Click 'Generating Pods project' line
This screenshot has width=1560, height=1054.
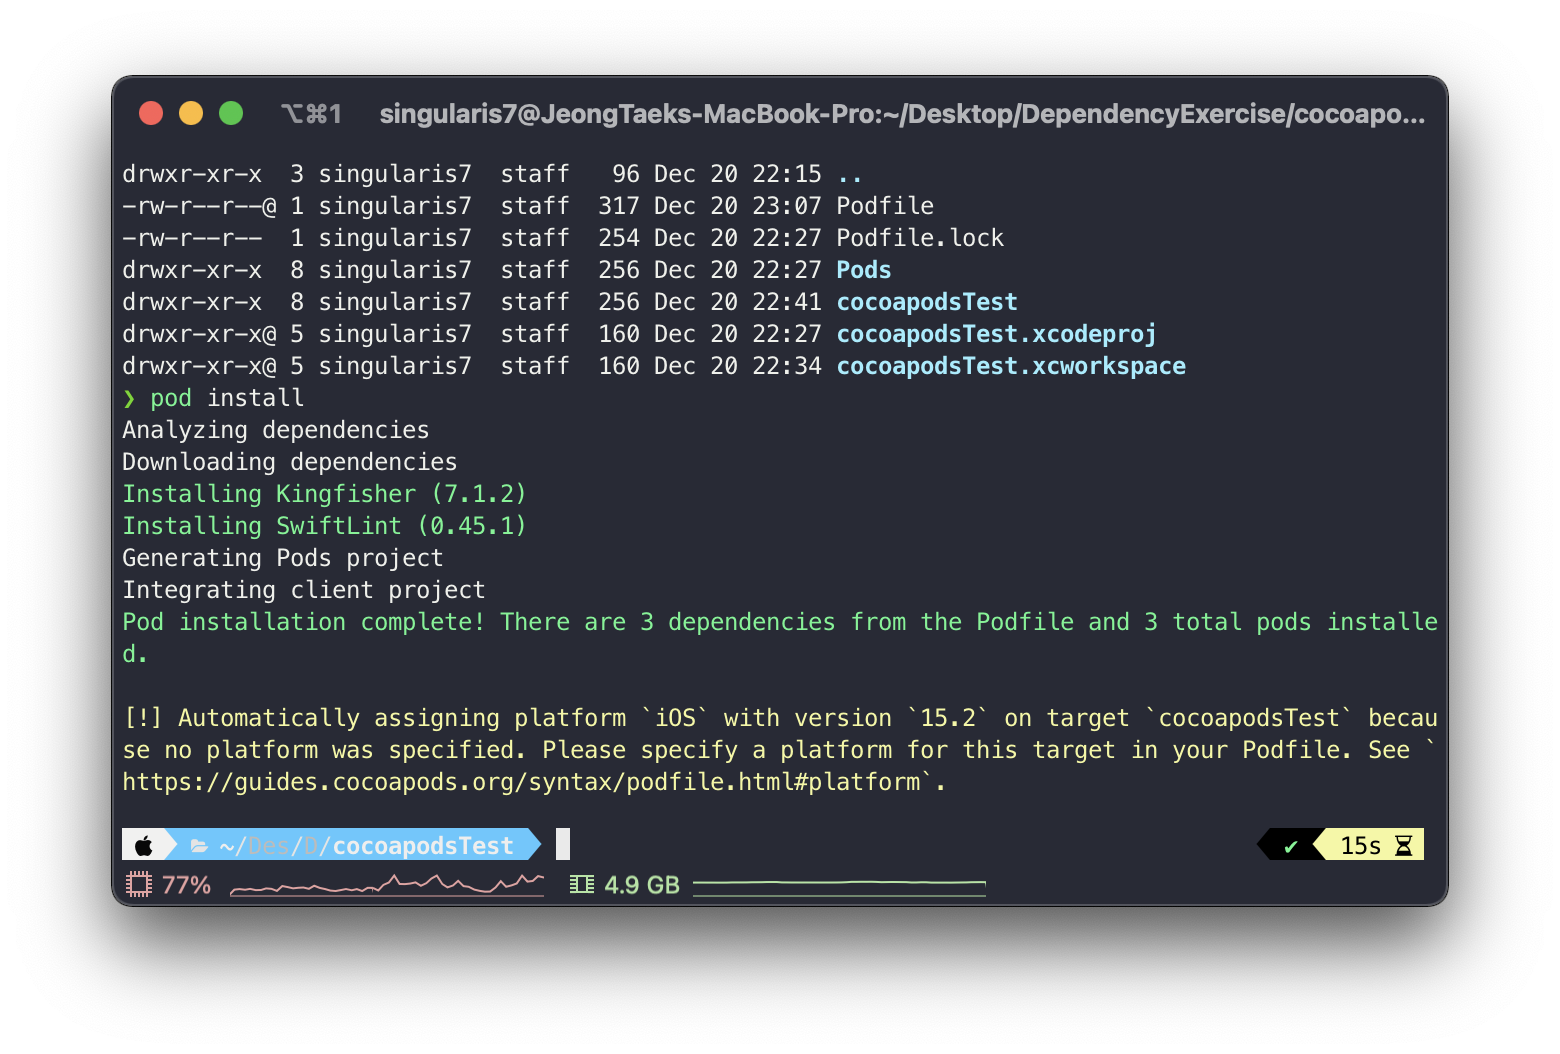283,558
